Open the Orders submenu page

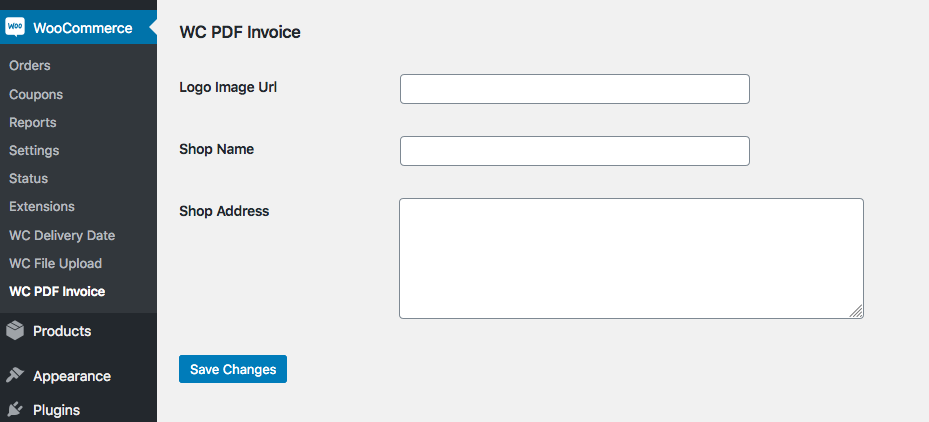pyautogui.click(x=30, y=66)
